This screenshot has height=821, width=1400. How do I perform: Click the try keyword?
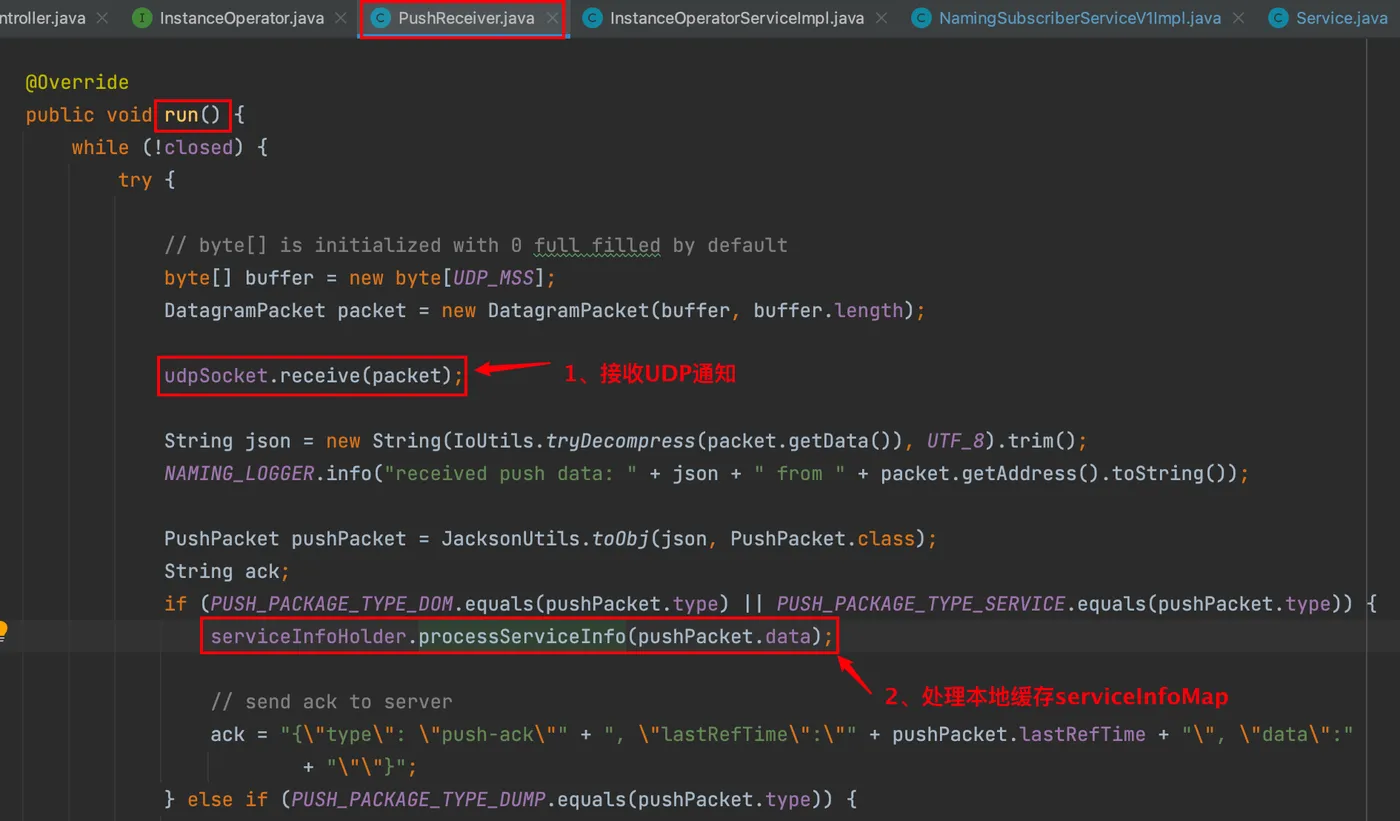(135, 180)
